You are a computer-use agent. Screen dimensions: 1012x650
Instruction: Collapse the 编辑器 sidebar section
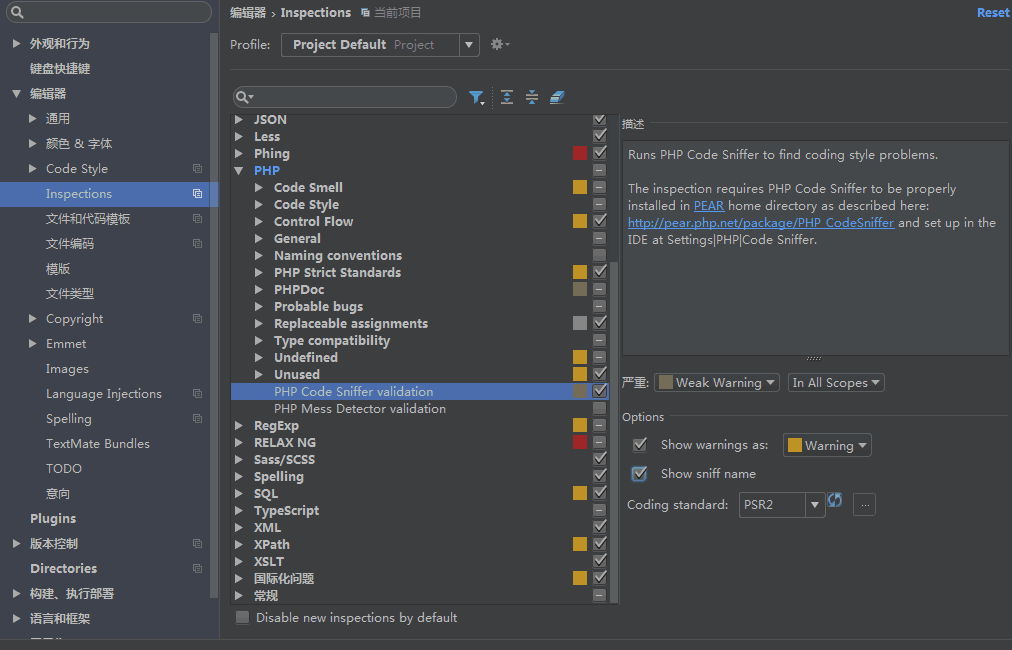[x=17, y=94]
